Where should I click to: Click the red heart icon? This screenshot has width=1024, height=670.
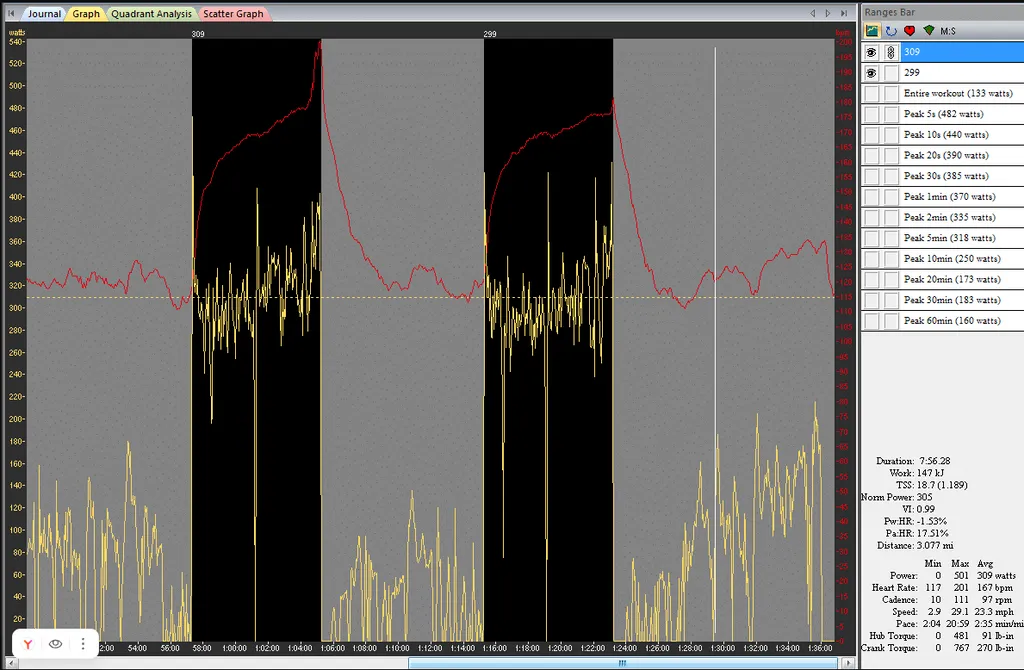(909, 31)
